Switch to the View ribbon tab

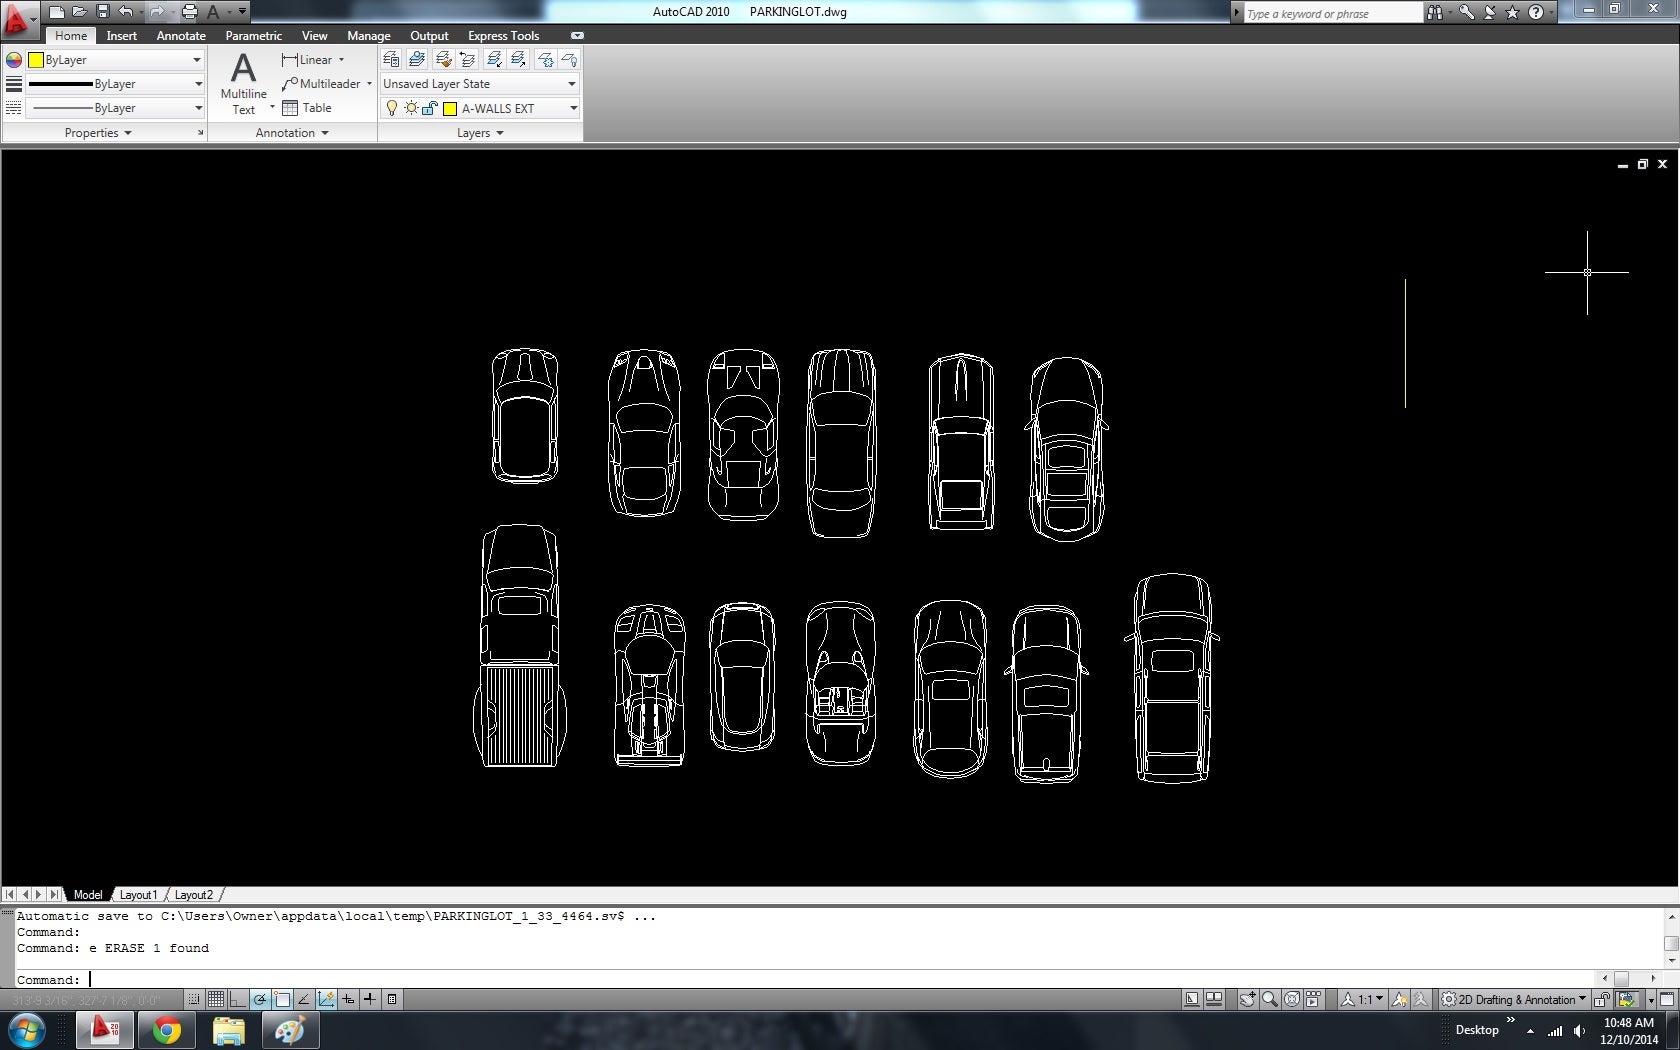[315, 36]
